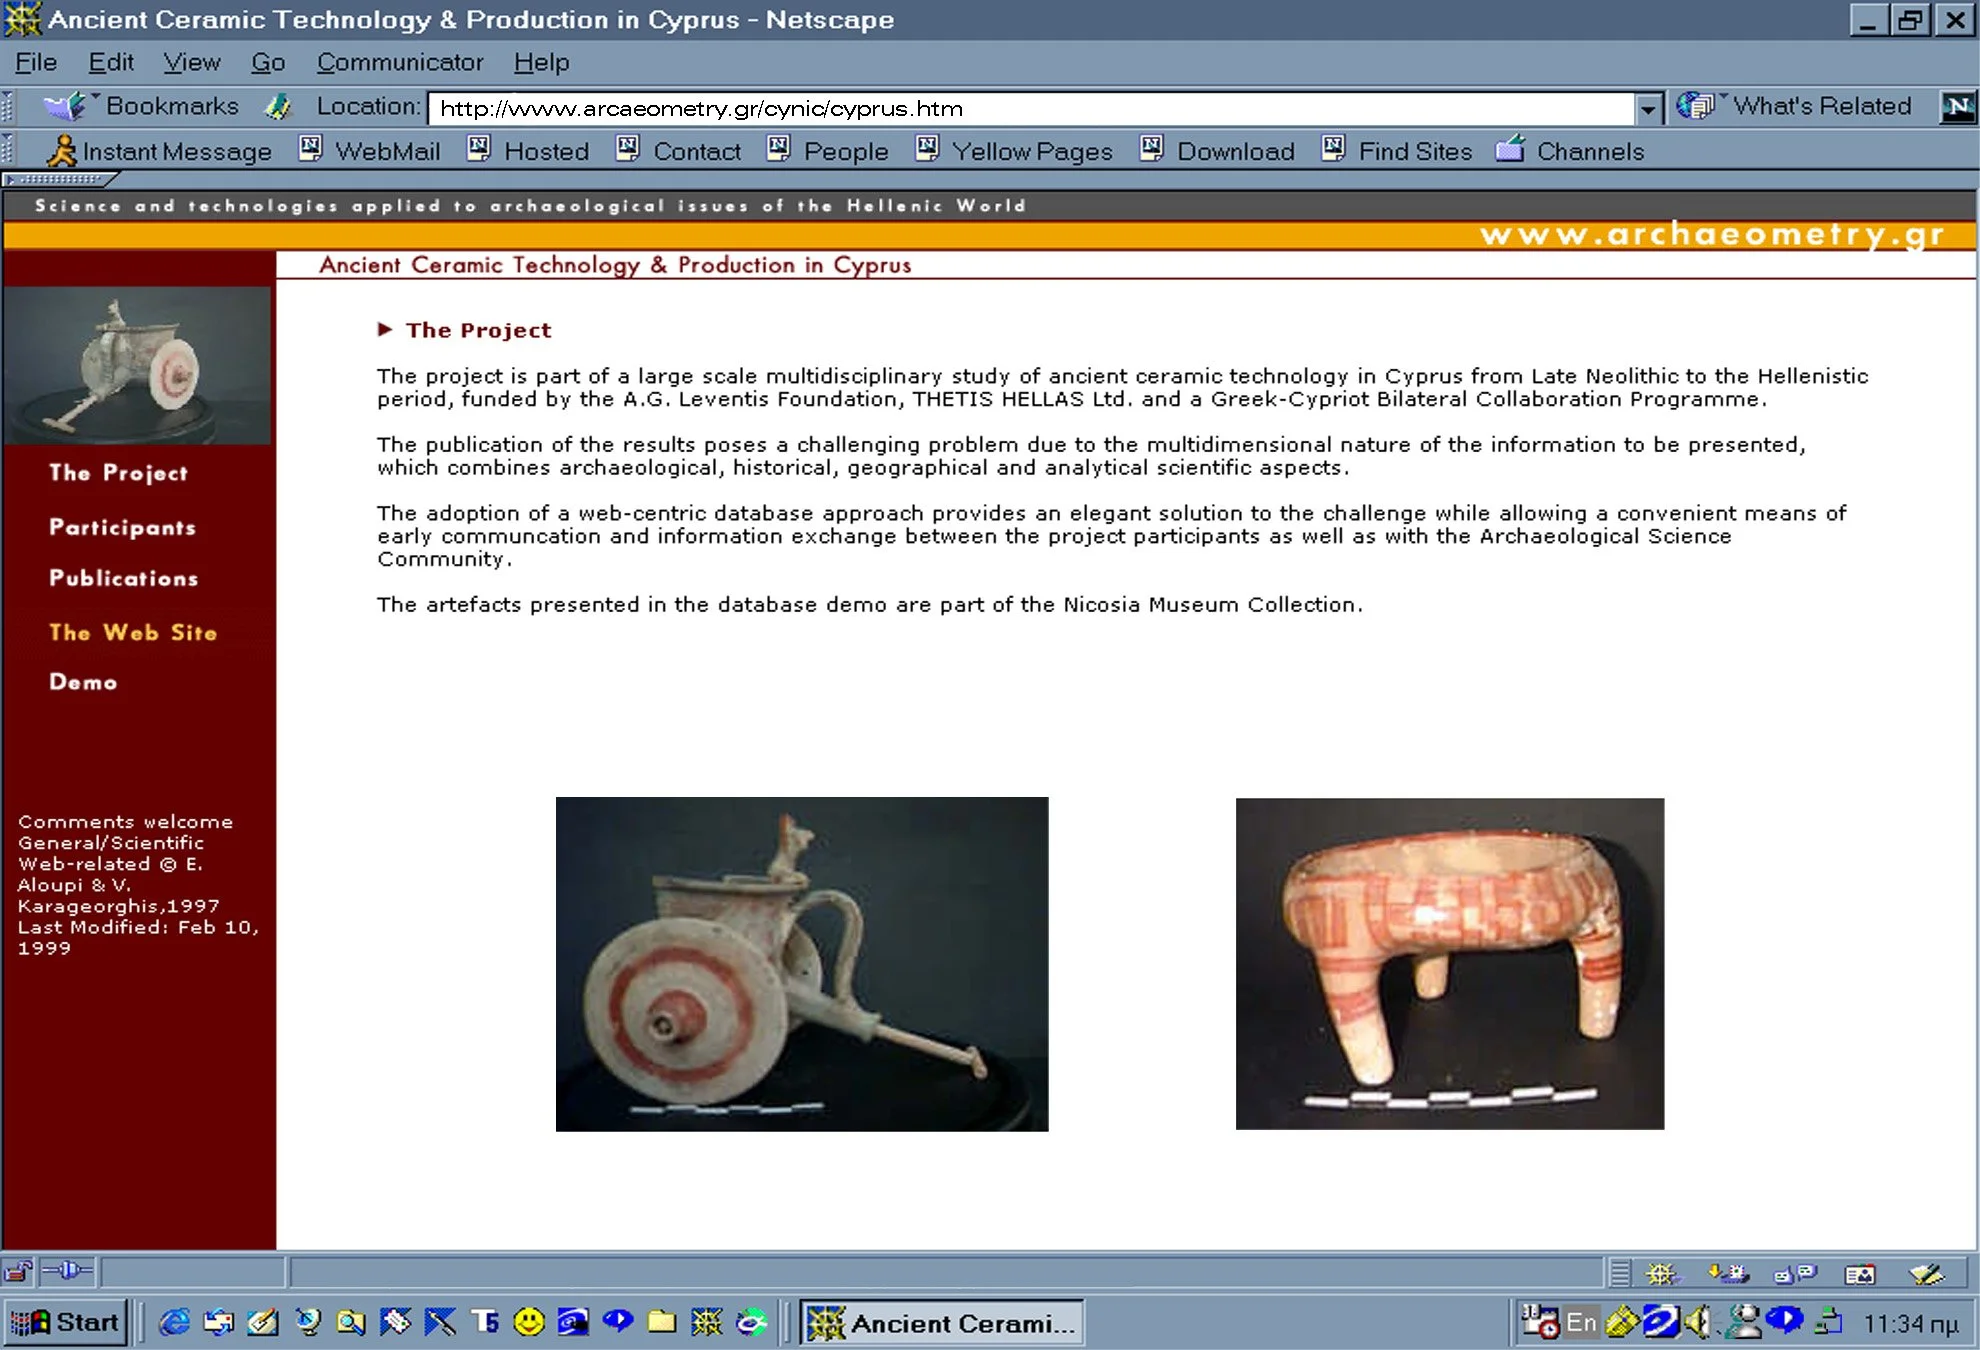Click the Netscape N logo to stop loading
This screenshot has height=1350, width=1980.
[x=1958, y=107]
